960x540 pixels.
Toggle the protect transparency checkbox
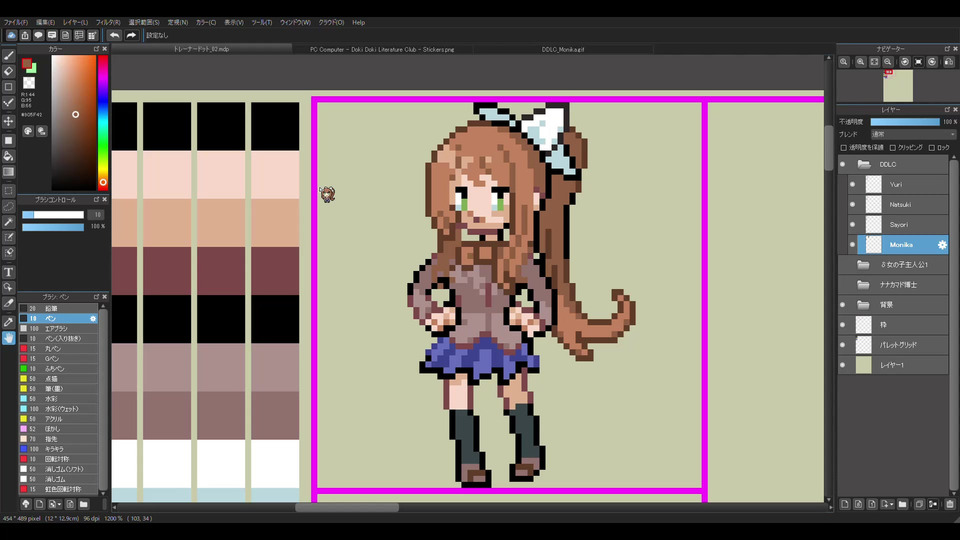844,148
